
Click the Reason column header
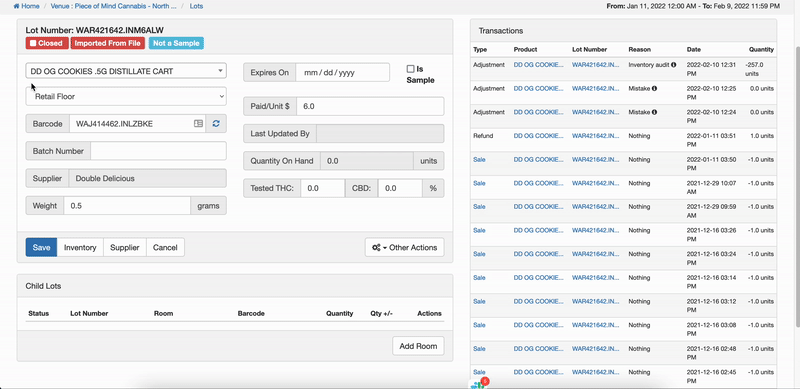639,50
